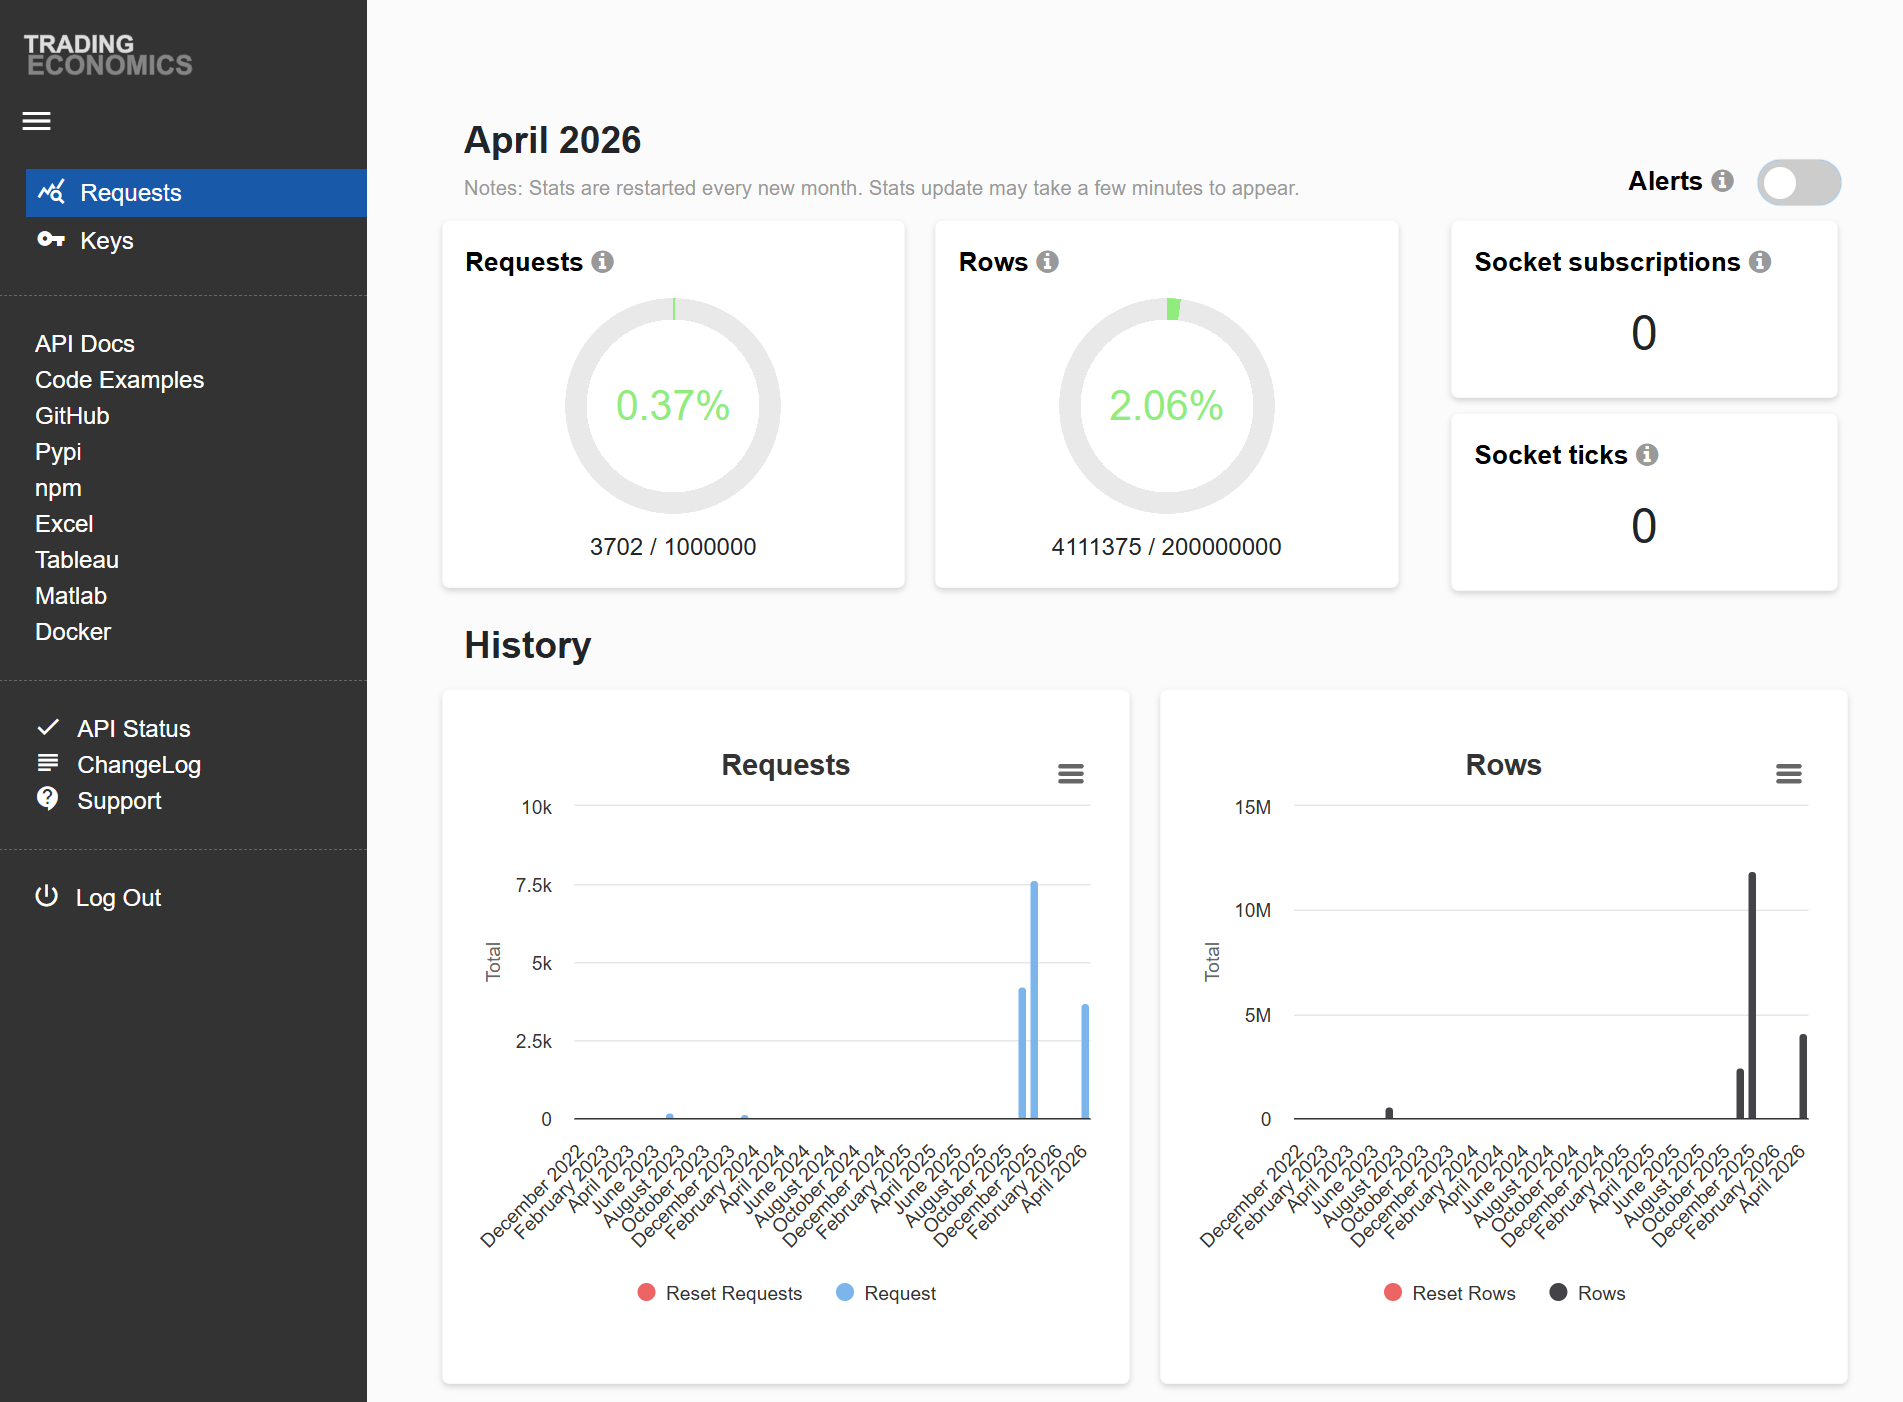Open the Requests chart context menu
This screenshot has height=1402, width=1903.
pos(1070,774)
